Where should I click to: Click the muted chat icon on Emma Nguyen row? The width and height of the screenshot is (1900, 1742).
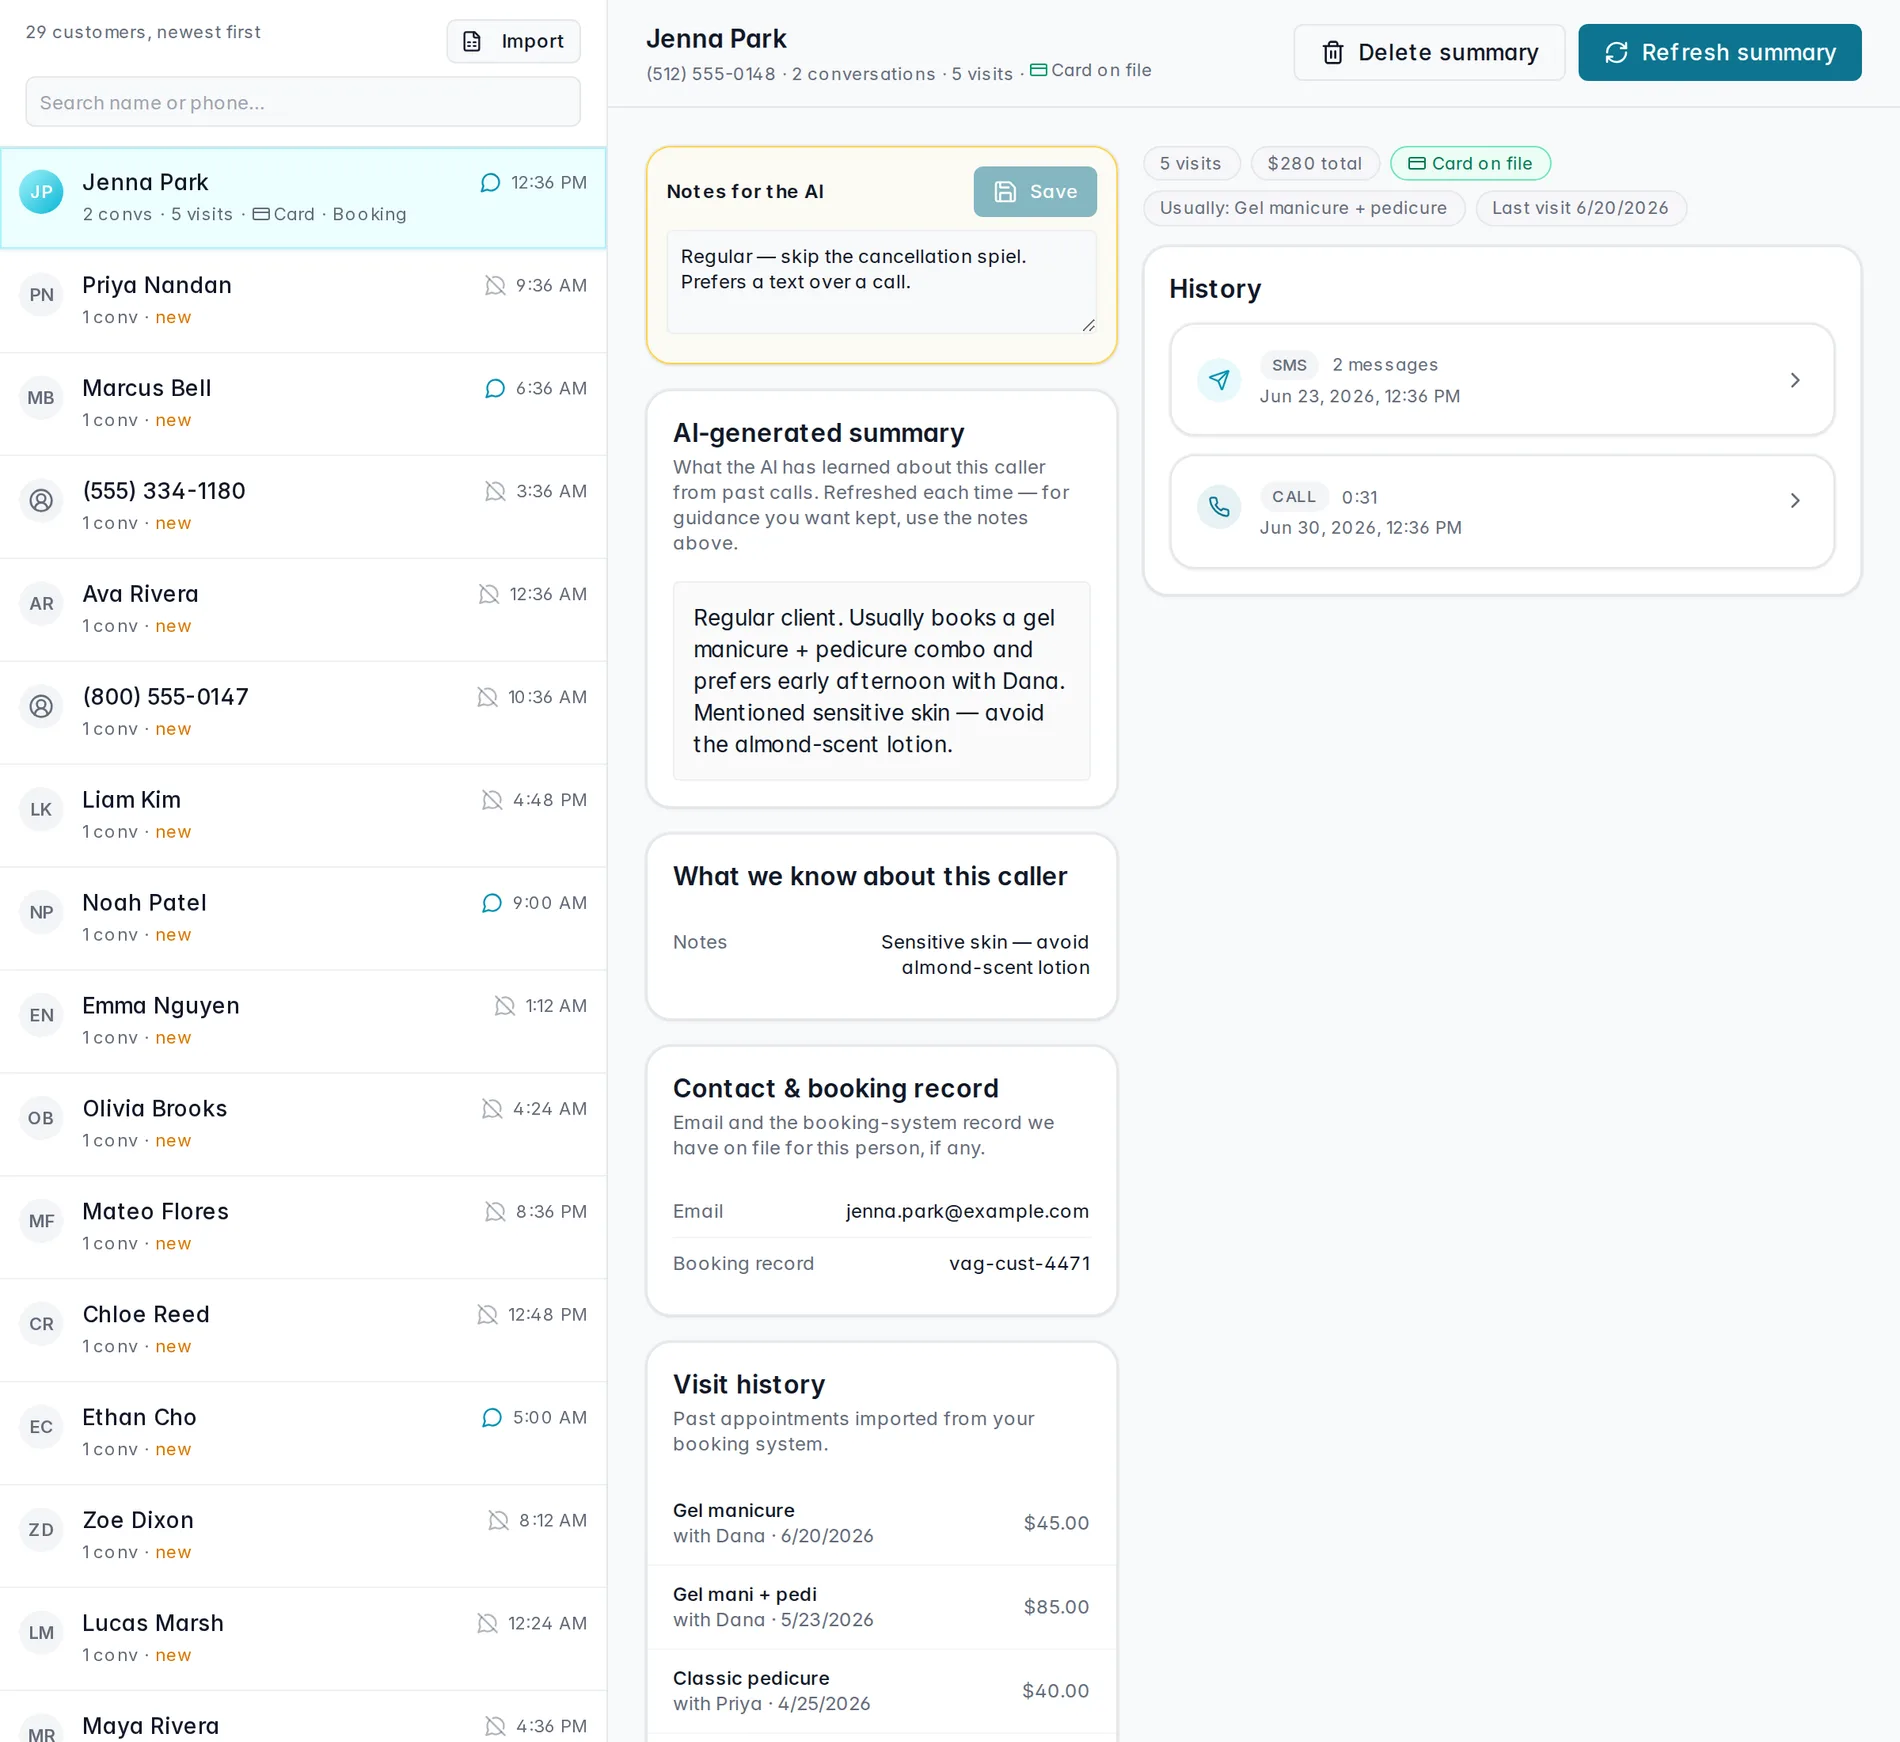[x=505, y=1007]
